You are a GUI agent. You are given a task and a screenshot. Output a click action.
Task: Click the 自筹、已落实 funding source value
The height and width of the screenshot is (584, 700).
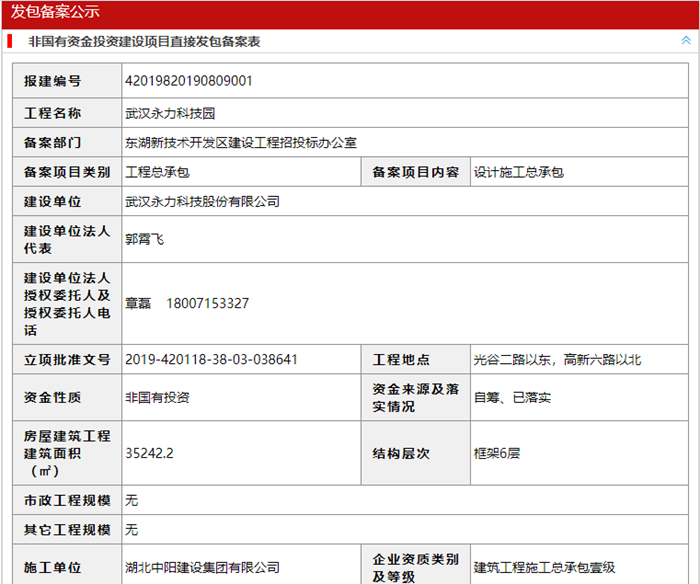(x=512, y=397)
